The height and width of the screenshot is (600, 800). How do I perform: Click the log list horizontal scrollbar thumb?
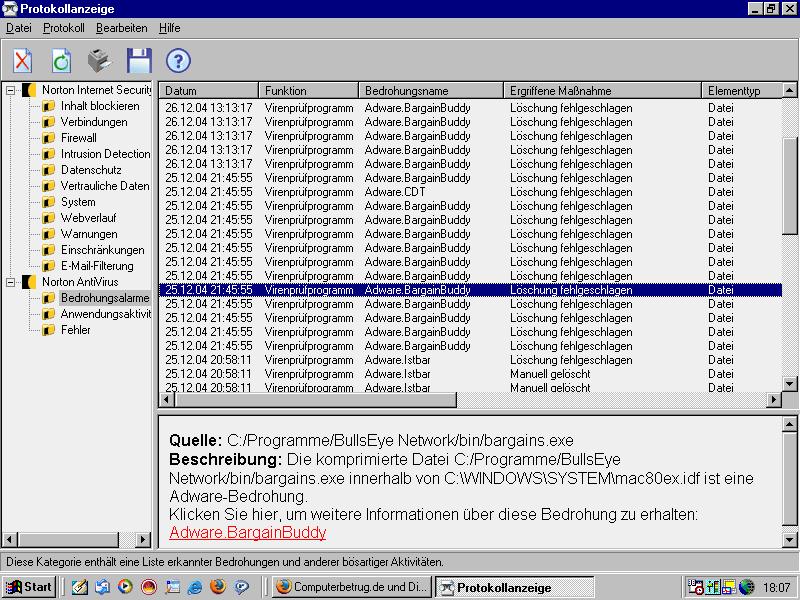[x=315, y=400]
